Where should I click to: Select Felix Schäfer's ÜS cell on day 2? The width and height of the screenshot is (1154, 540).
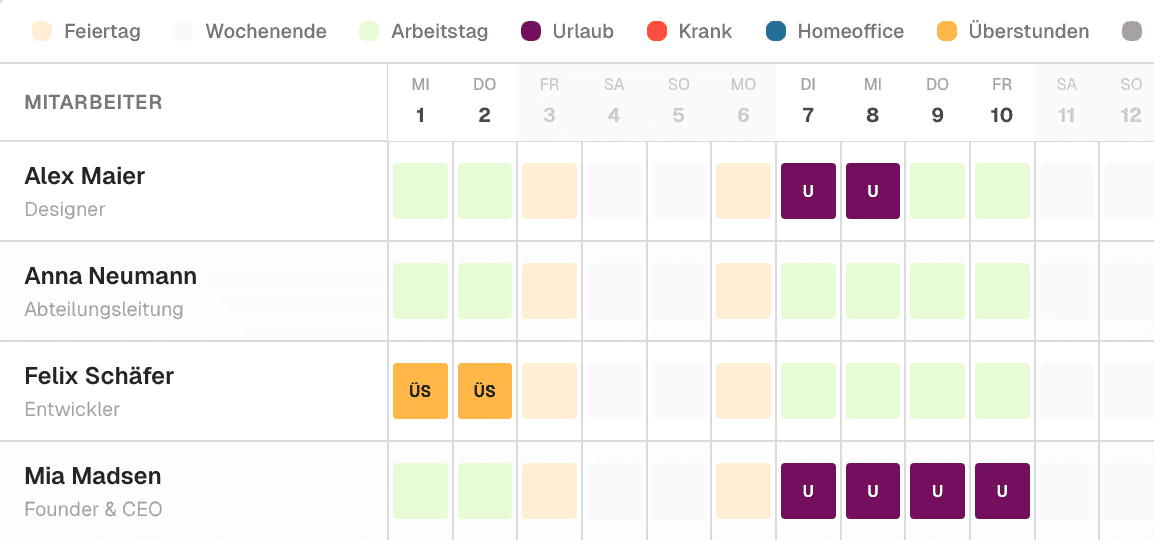tap(485, 391)
